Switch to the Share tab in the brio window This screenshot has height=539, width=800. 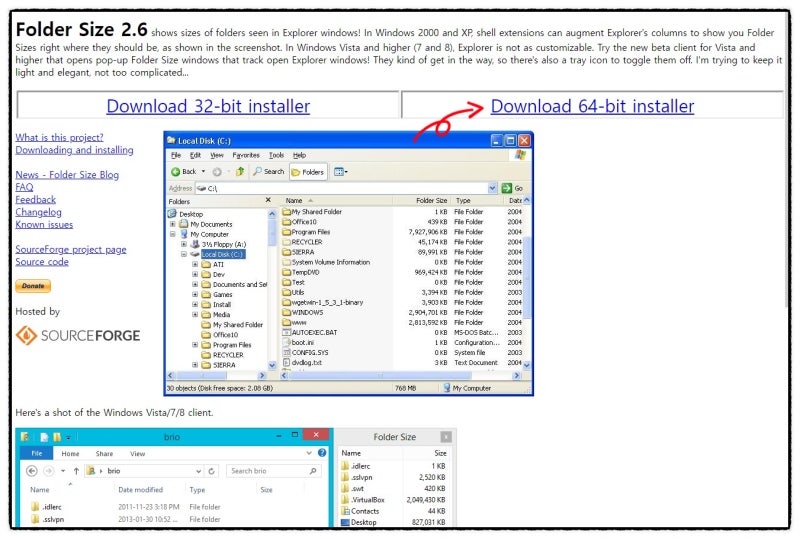point(104,453)
